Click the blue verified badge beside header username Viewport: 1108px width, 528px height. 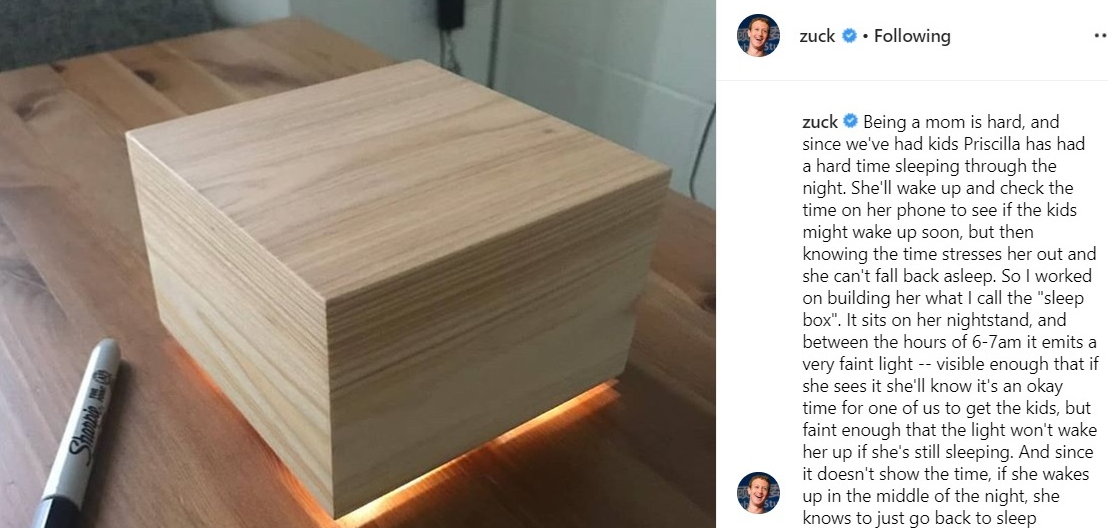pyautogui.click(x=849, y=35)
